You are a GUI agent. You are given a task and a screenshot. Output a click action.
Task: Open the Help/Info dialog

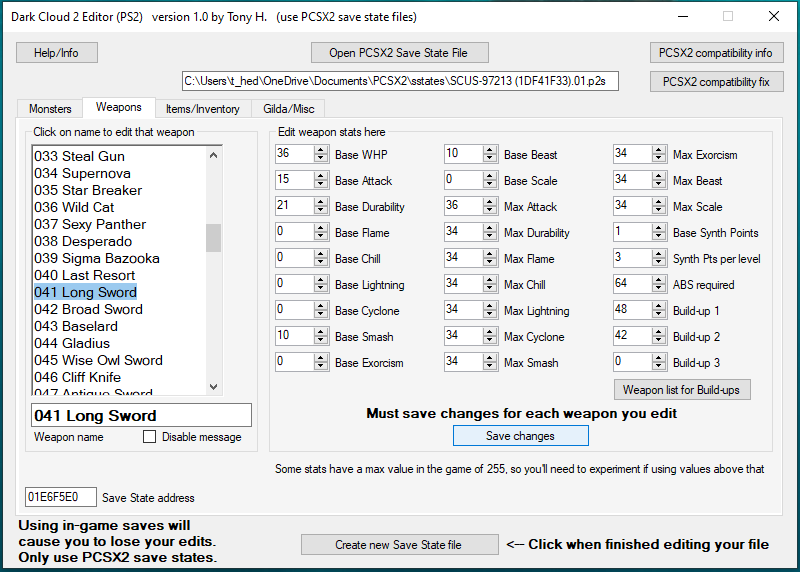coord(56,53)
